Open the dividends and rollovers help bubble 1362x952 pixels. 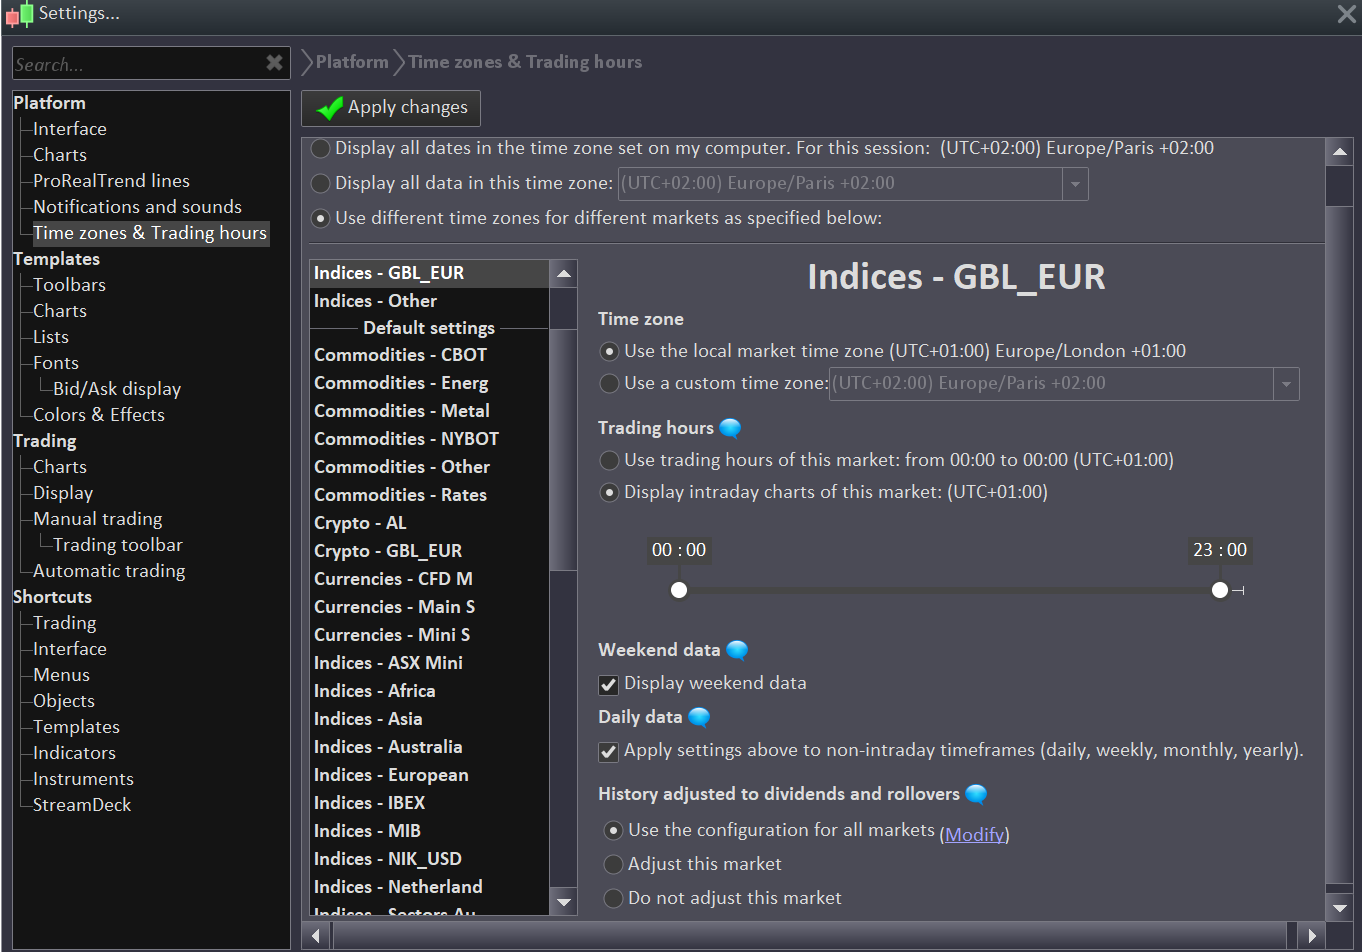coord(977,794)
